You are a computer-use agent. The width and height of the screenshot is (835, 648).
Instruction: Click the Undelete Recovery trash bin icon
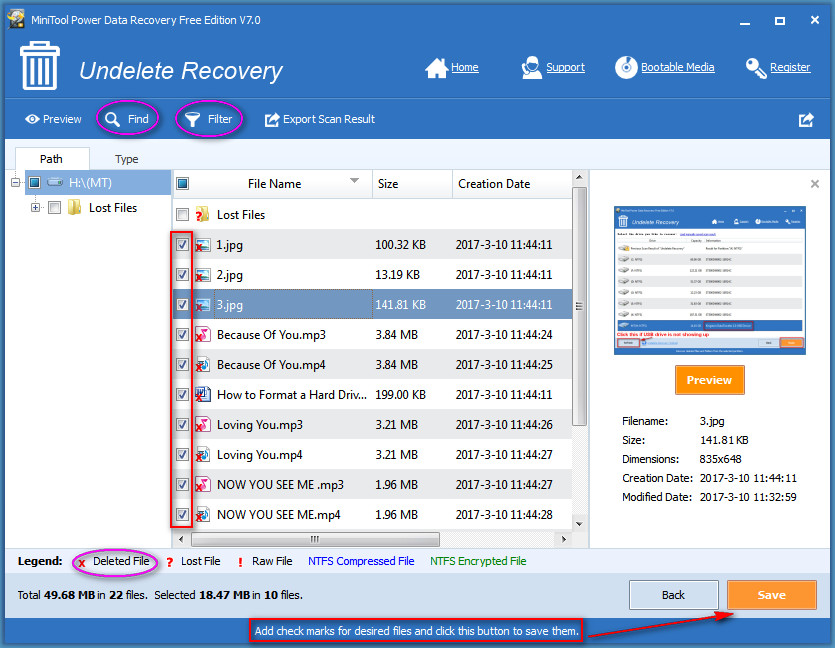coord(40,66)
